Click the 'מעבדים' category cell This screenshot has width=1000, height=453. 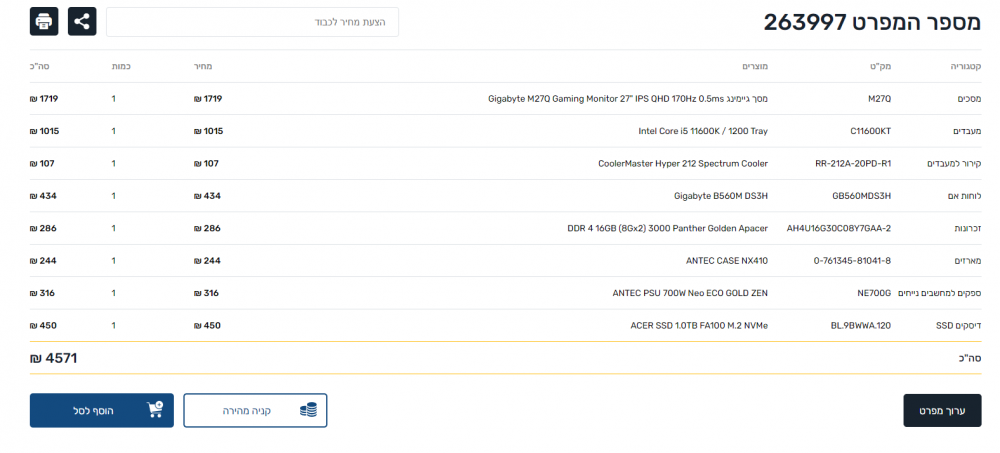[x=967, y=131]
